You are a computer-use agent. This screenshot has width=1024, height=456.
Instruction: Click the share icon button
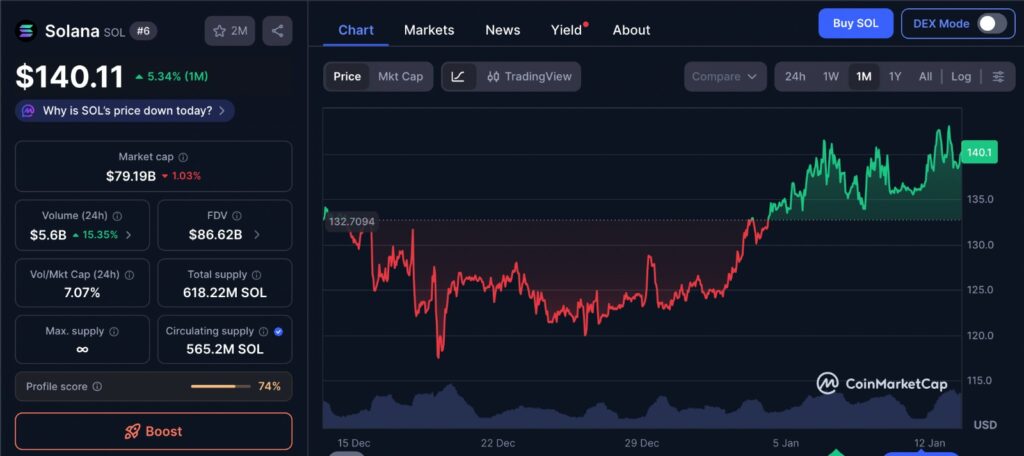pos(277,31)
